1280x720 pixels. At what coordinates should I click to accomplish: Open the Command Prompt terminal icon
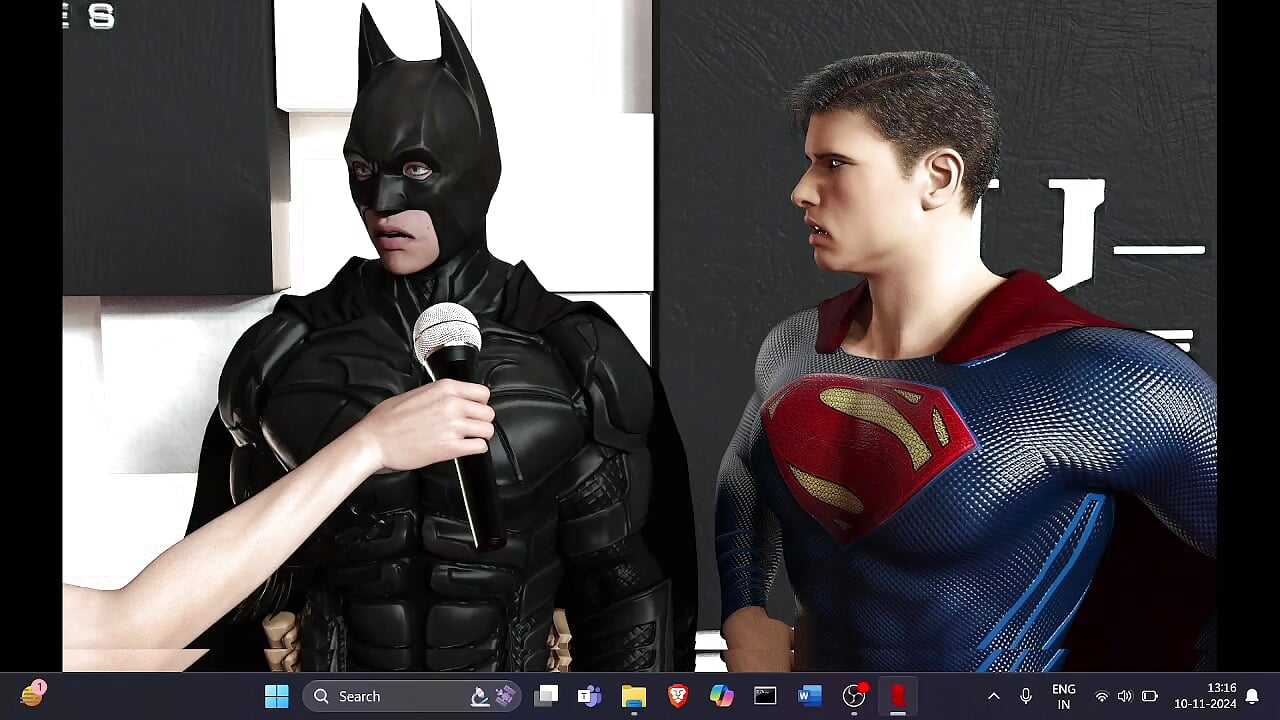pos(765,696)
